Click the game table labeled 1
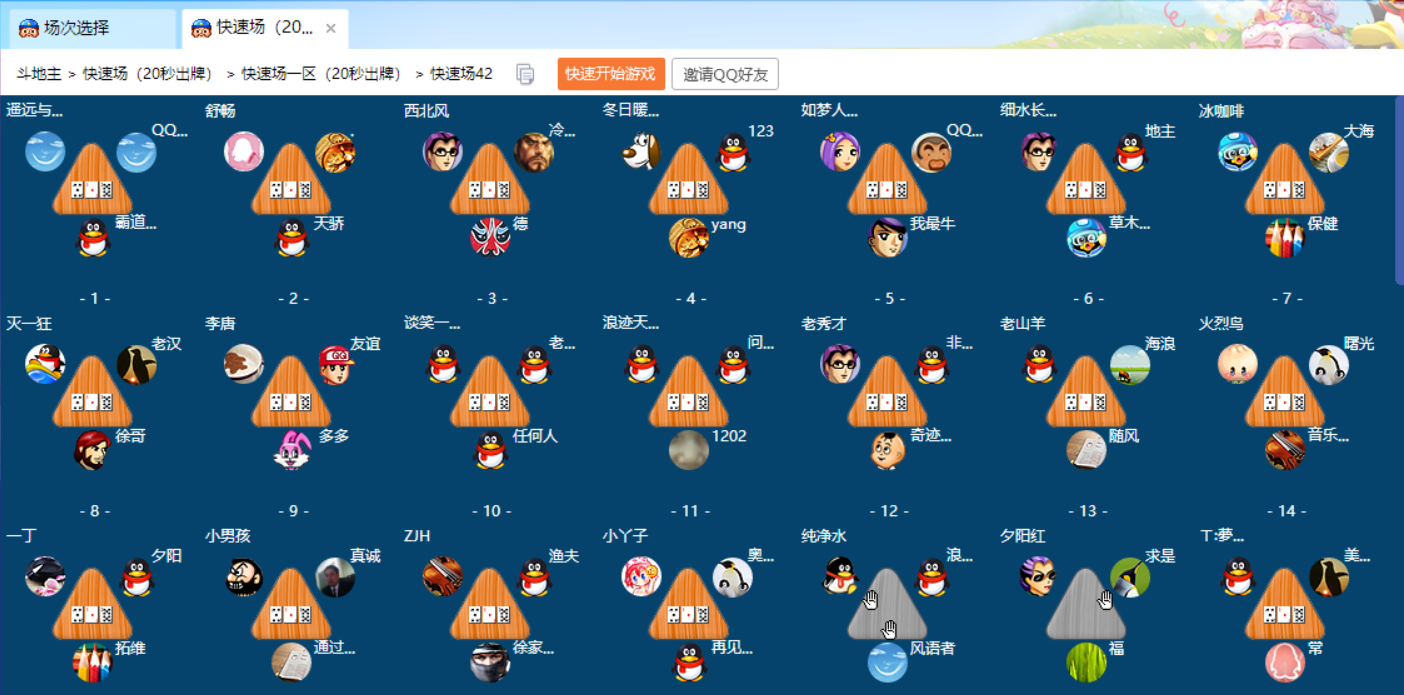The height and width of the screenshot is (695, 1404). click(x=91, y=179)
